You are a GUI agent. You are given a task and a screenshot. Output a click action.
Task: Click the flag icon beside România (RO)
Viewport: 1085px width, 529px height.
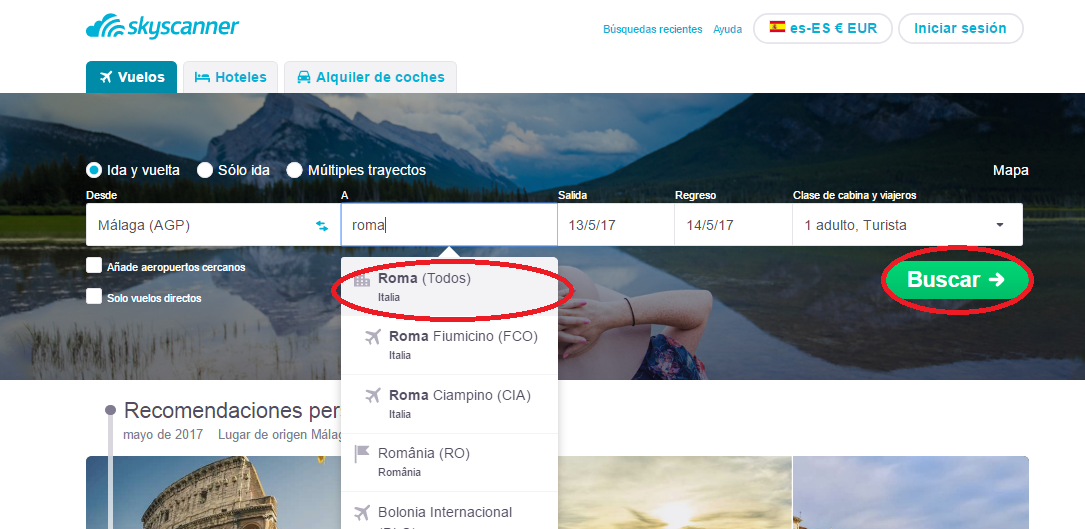[x=362, y=454]
